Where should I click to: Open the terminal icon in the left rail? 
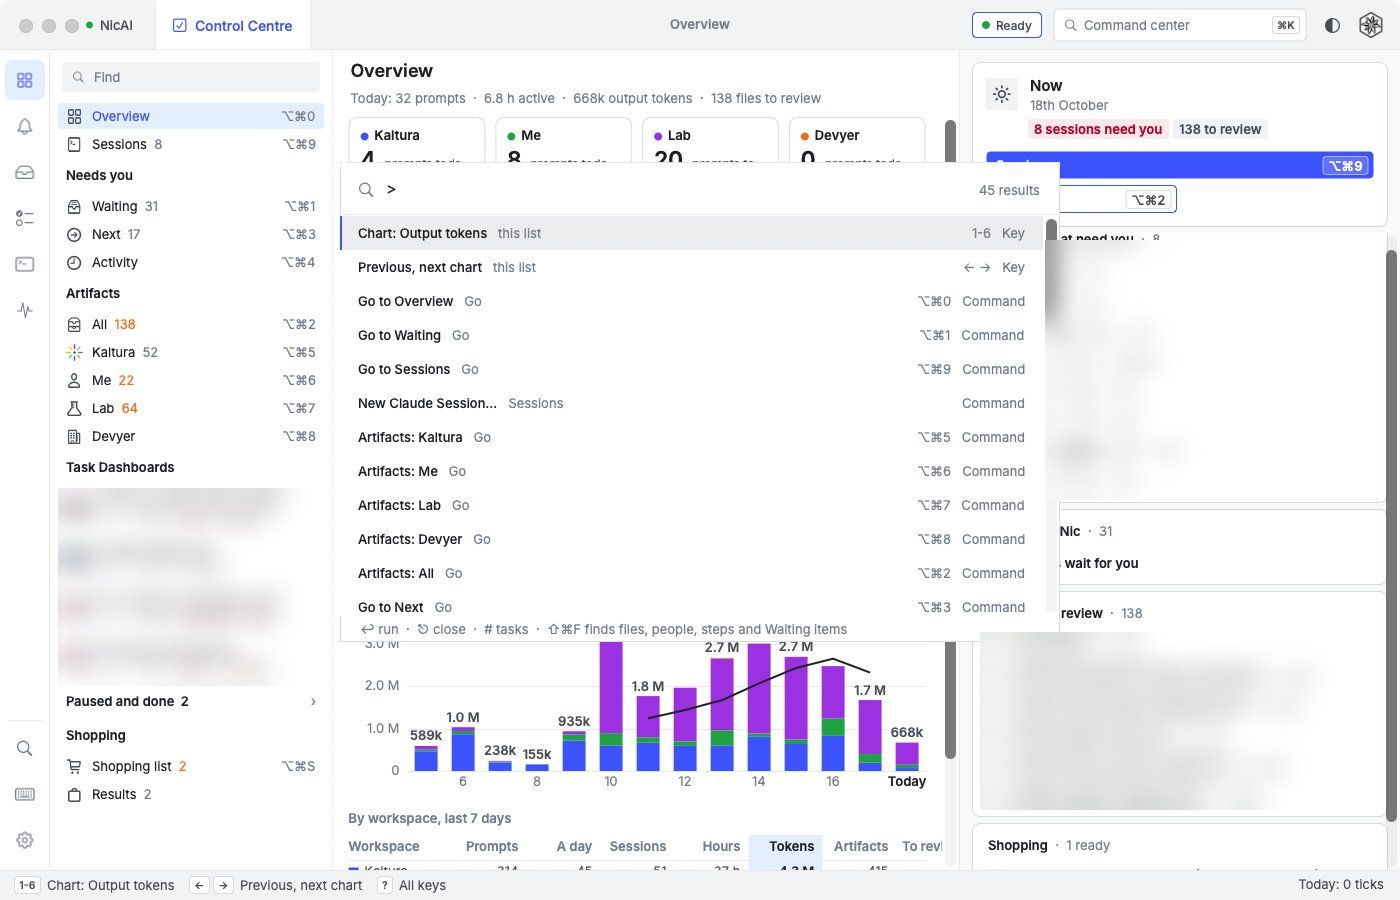click(x=25, y=264)
